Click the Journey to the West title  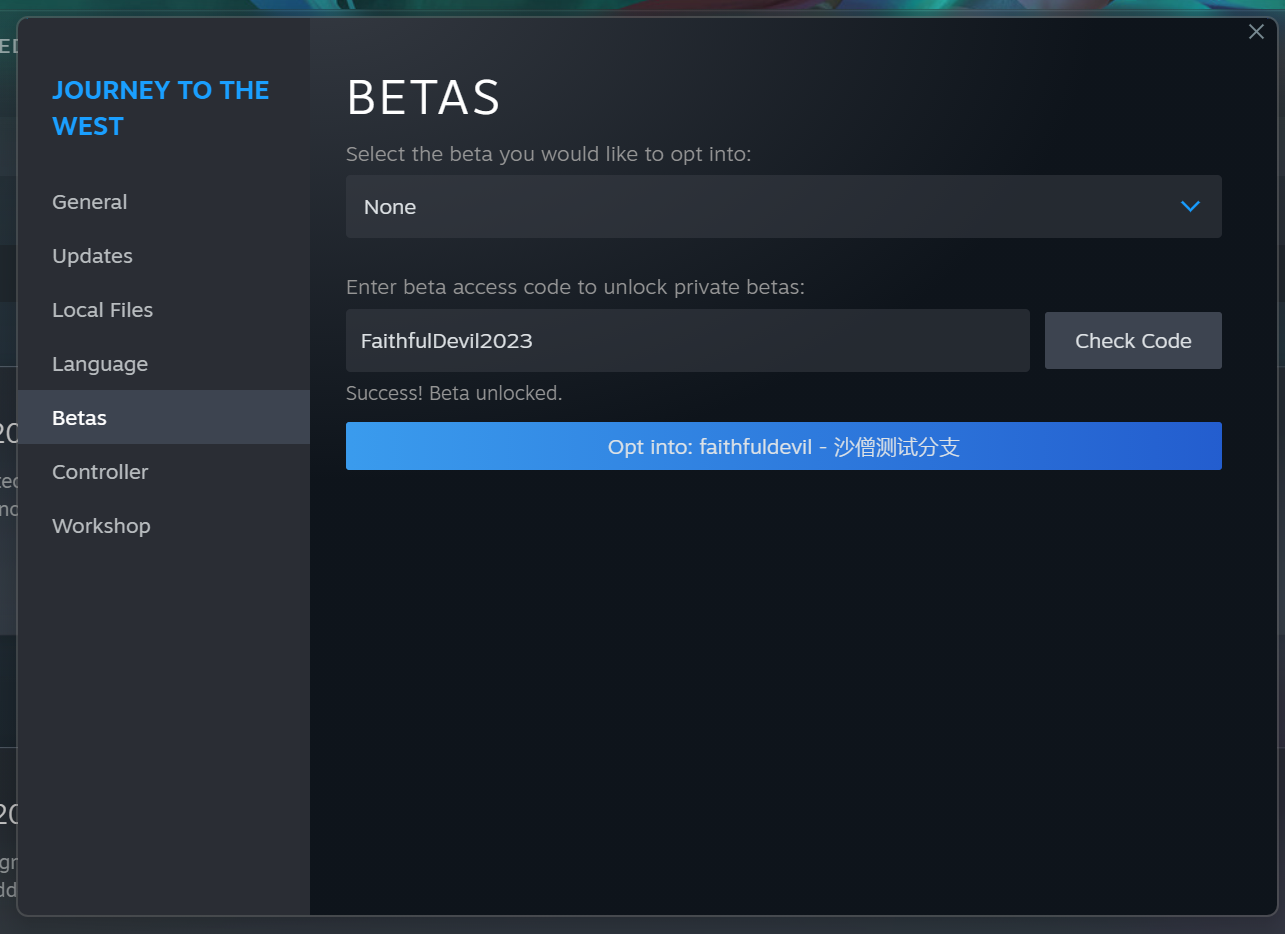tap(160, 108)
